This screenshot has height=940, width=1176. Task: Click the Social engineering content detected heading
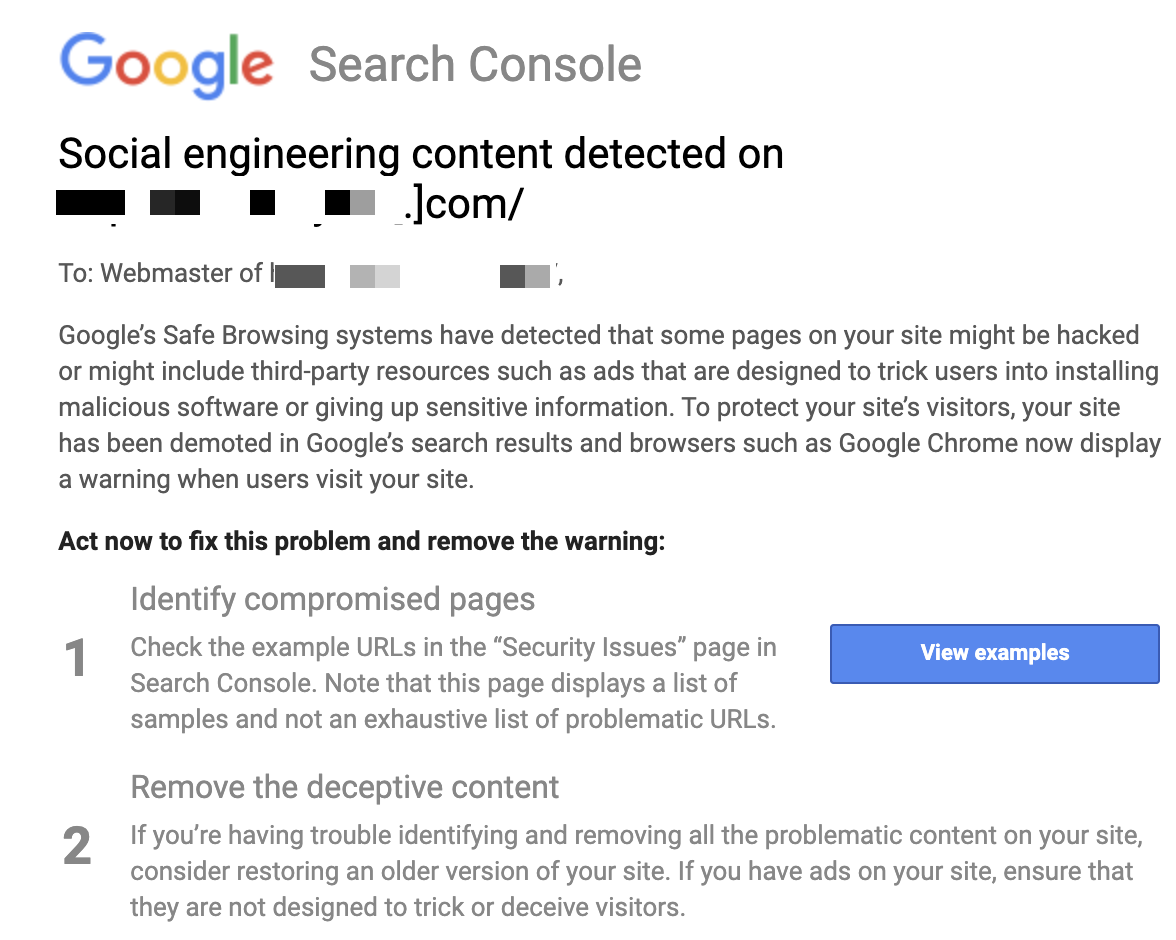421,154
